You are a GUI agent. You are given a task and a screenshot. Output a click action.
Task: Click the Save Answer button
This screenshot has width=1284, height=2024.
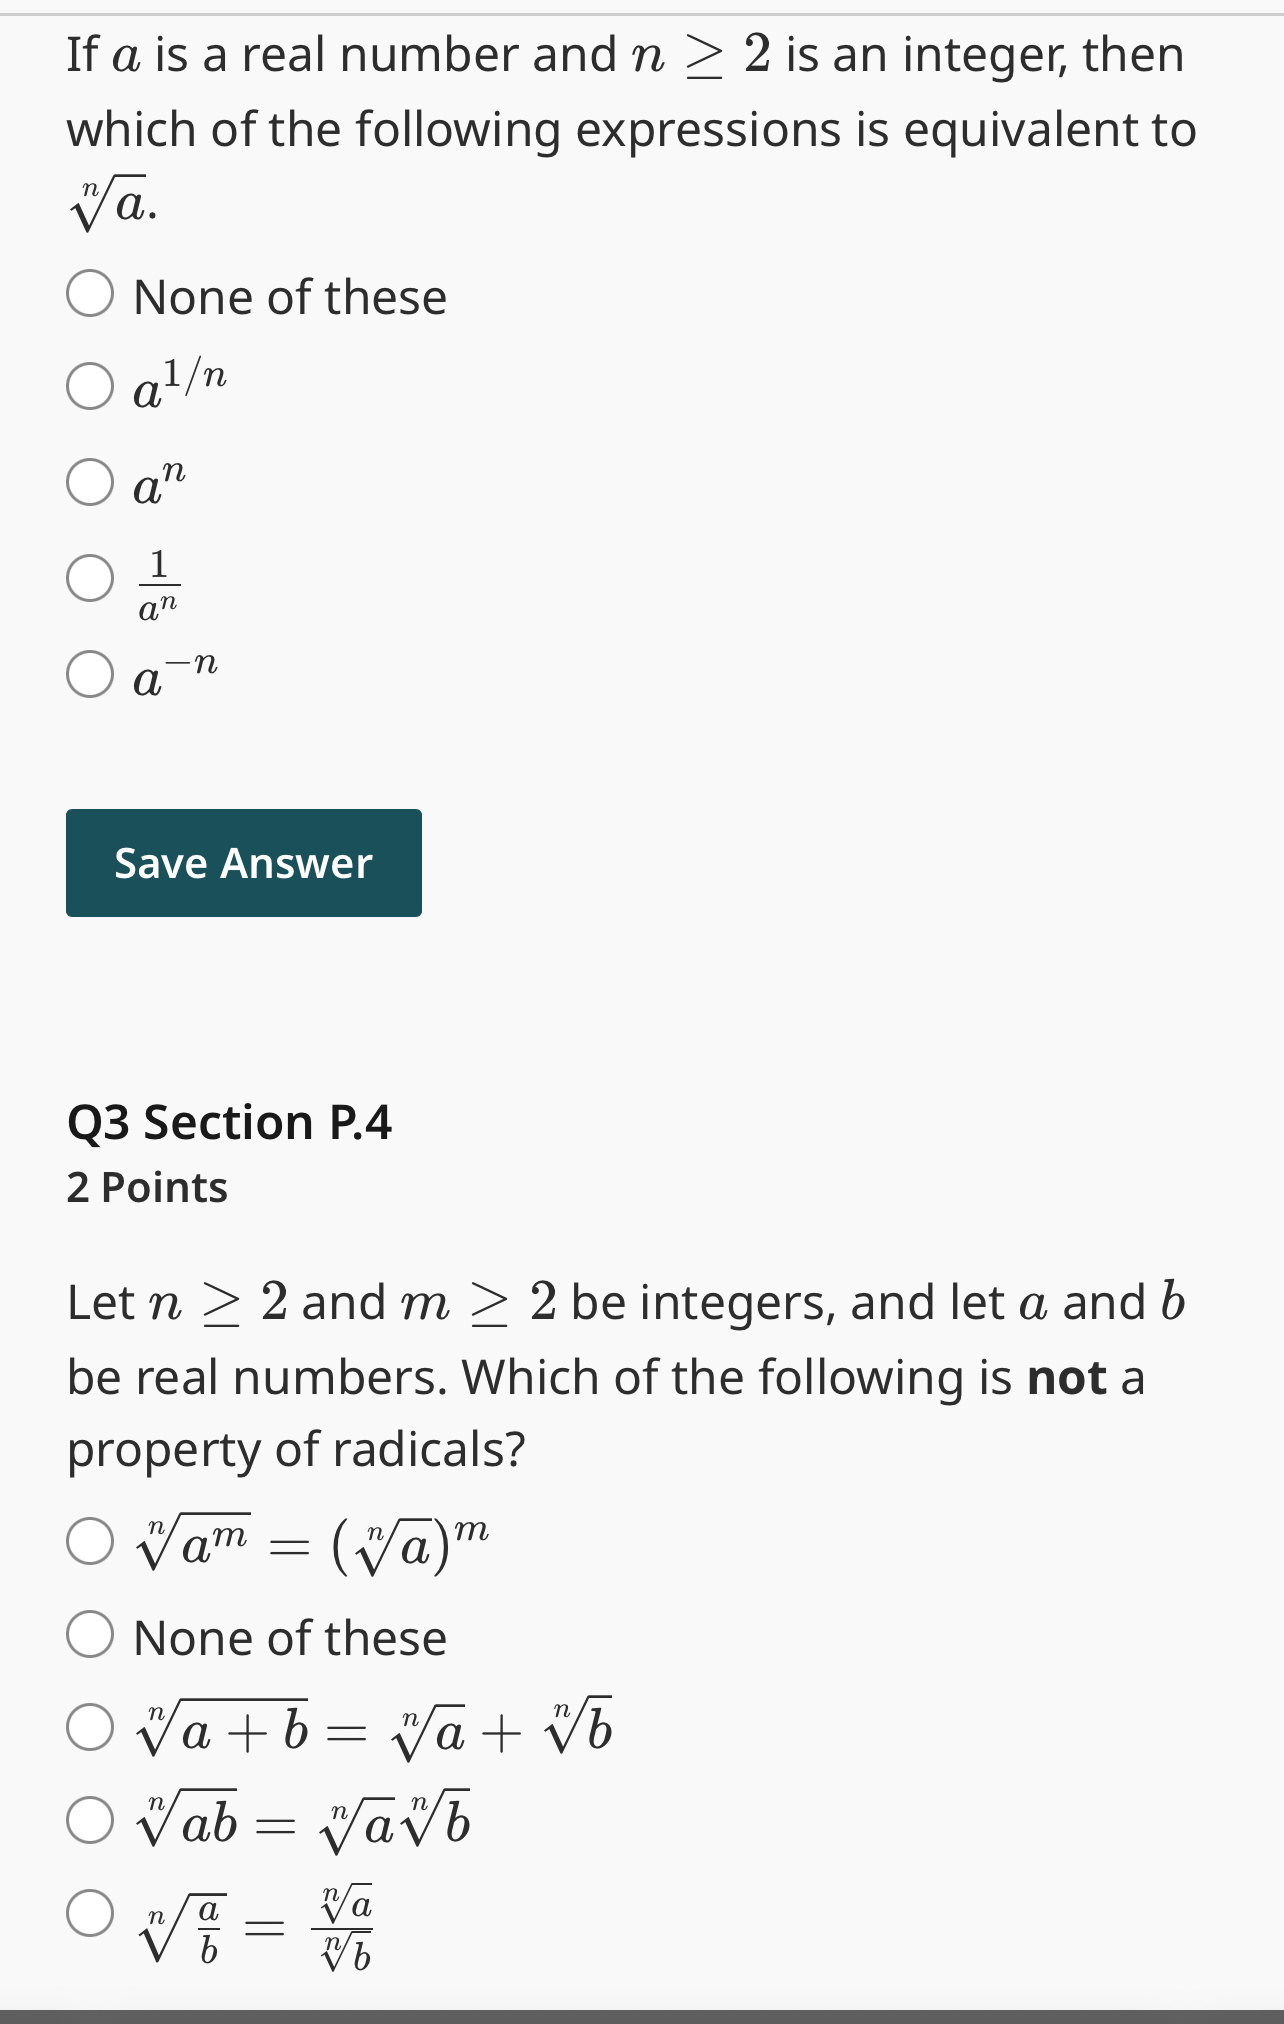click(243, 862)
